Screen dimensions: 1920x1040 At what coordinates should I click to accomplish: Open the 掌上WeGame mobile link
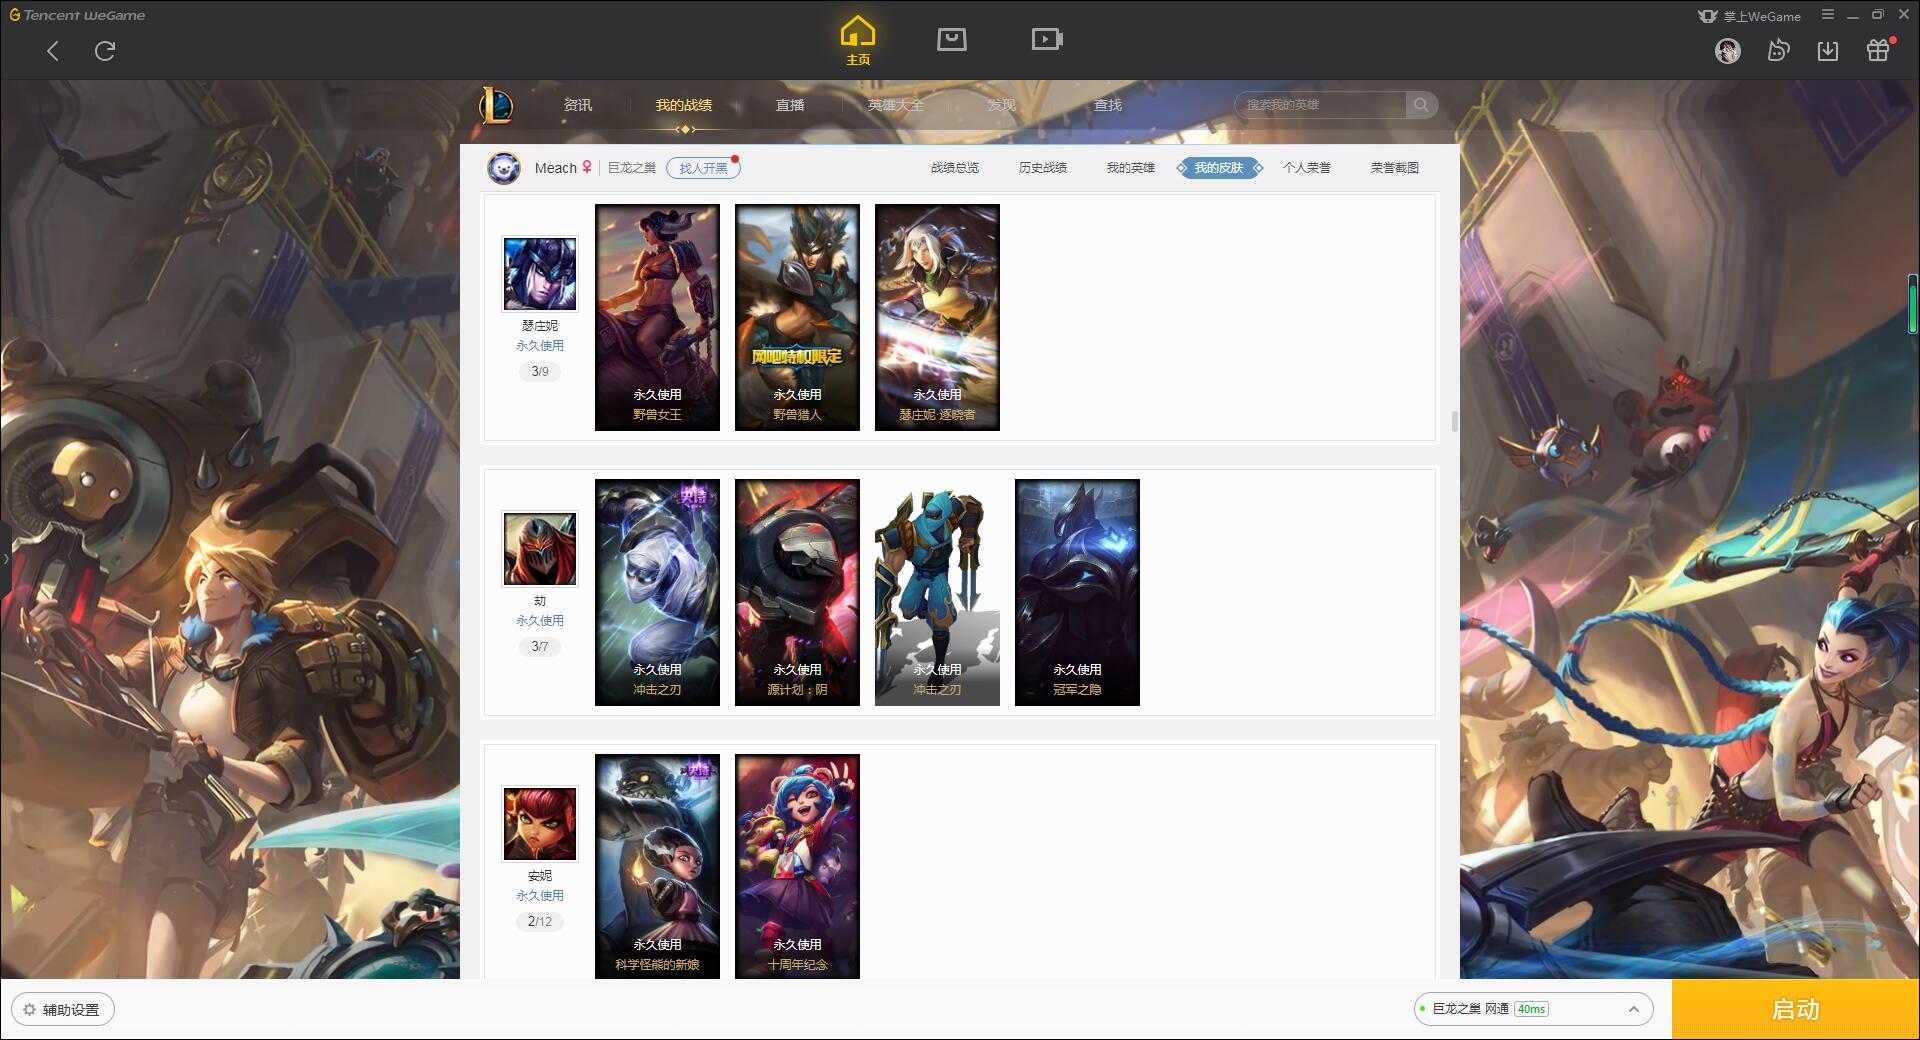tap(1749, 16)
